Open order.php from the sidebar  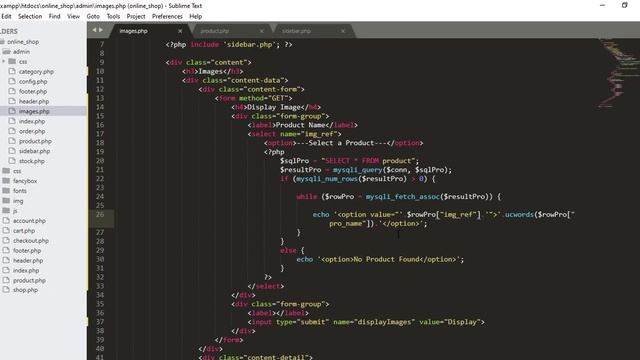coord(32,131)
